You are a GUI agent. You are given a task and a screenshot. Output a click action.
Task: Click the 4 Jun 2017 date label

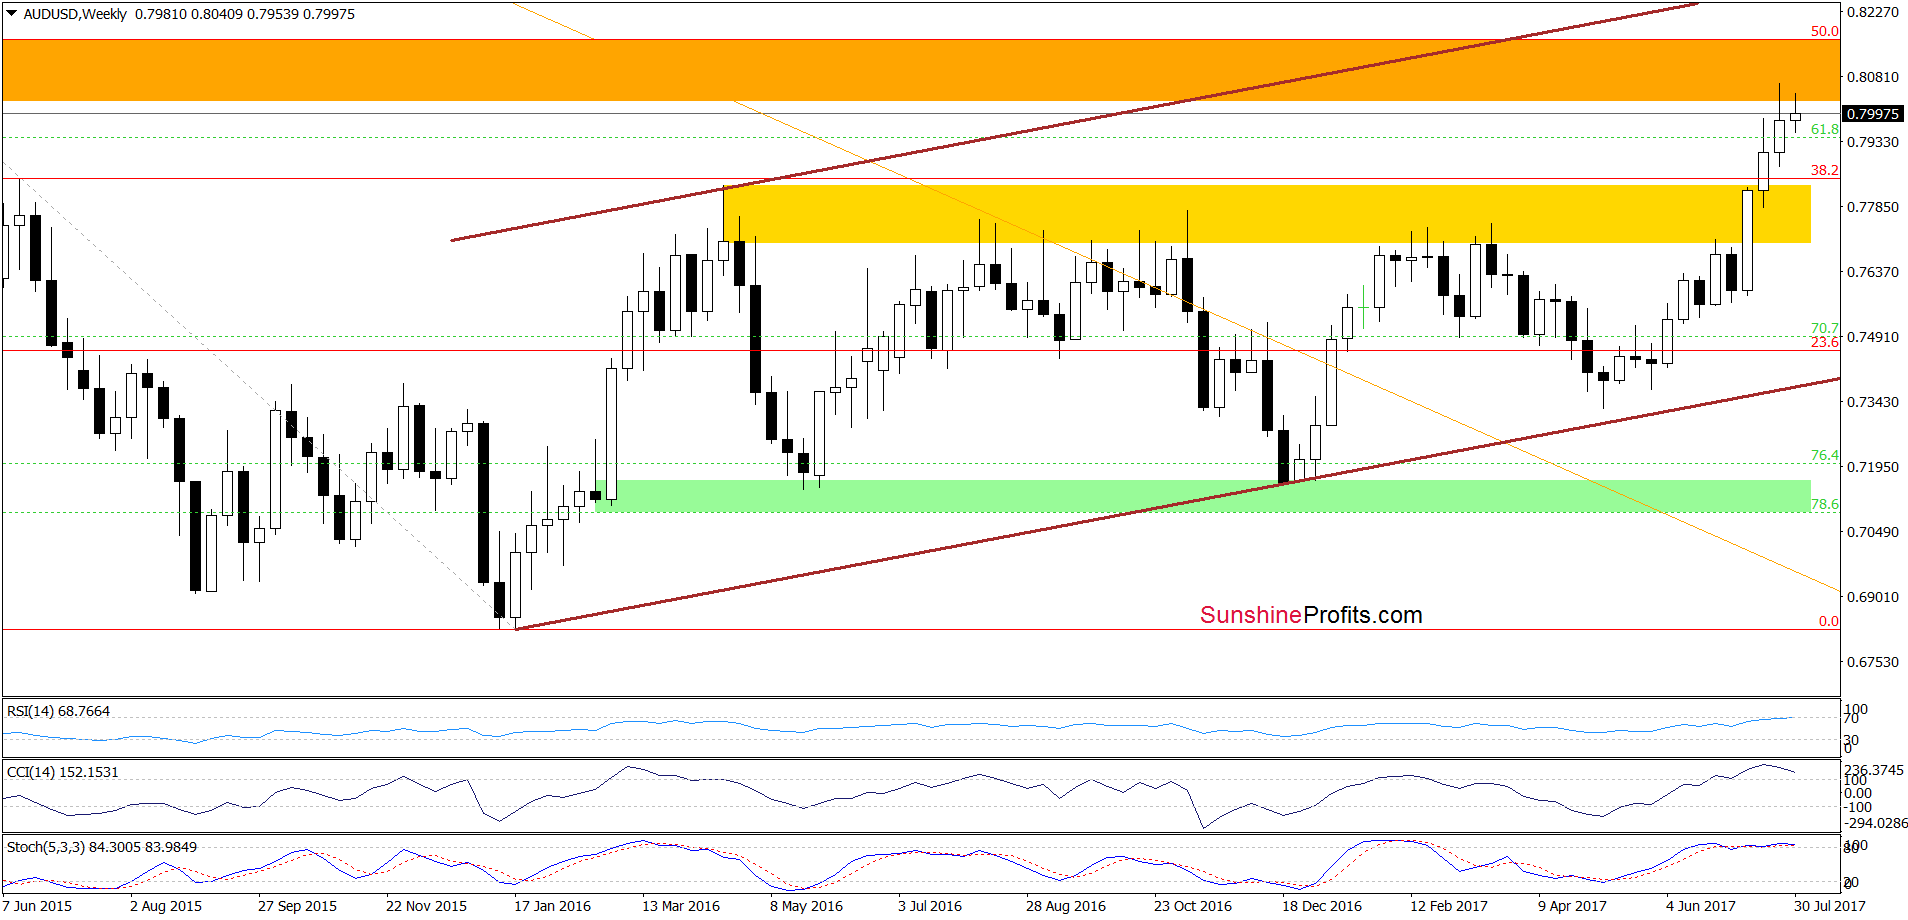[1700, 906]
